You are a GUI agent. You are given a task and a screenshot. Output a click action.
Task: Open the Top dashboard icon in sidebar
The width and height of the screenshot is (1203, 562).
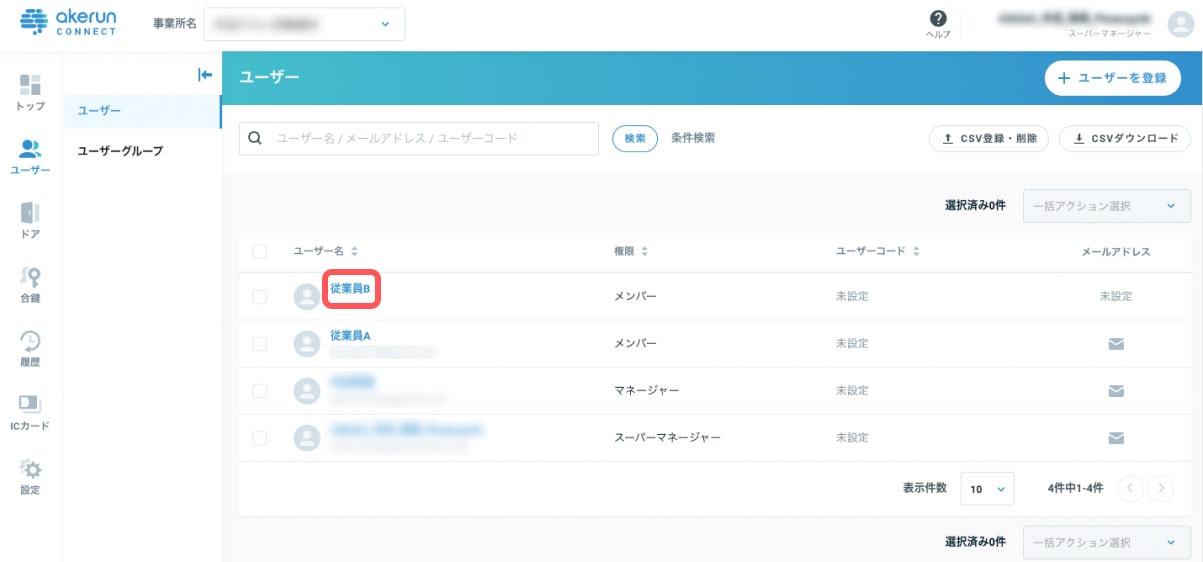[30, 85]
